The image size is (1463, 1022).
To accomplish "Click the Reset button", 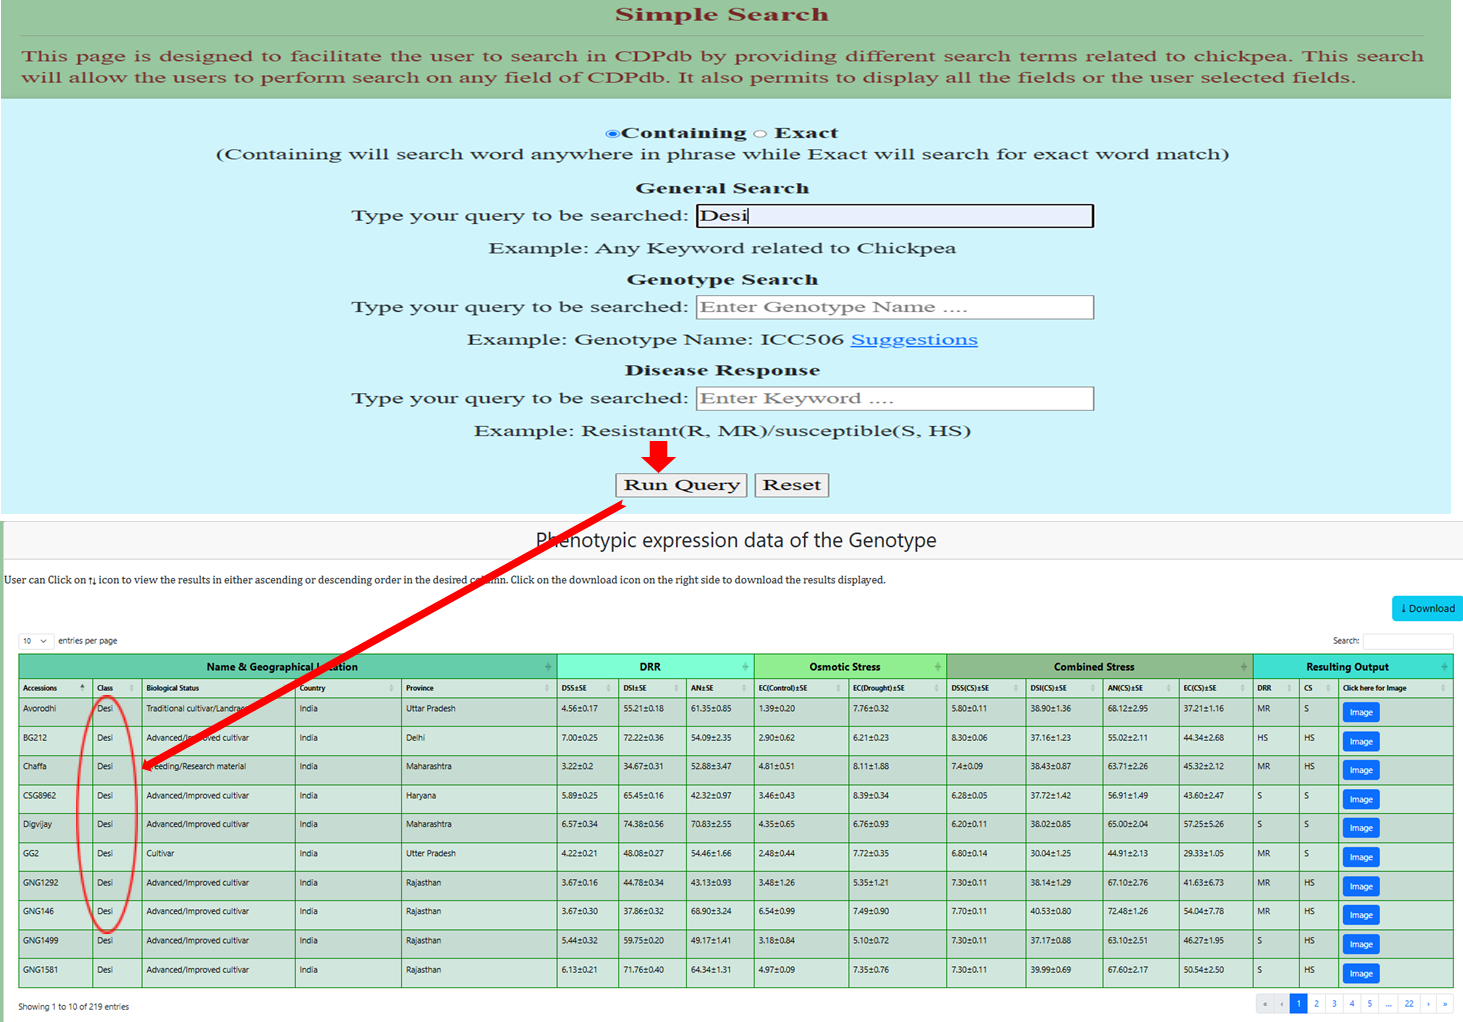I will coord(791,485).
